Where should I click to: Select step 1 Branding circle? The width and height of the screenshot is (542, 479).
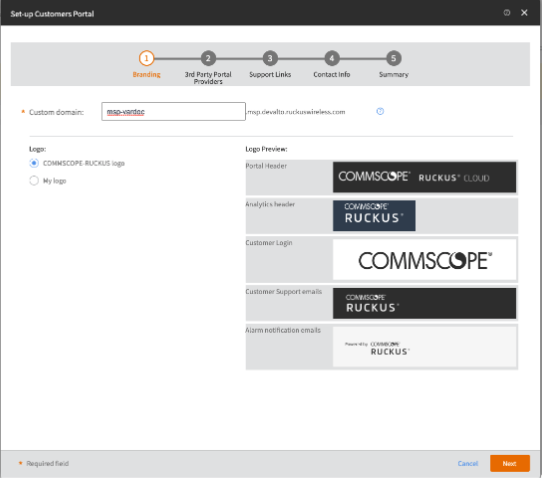point(146,58)
